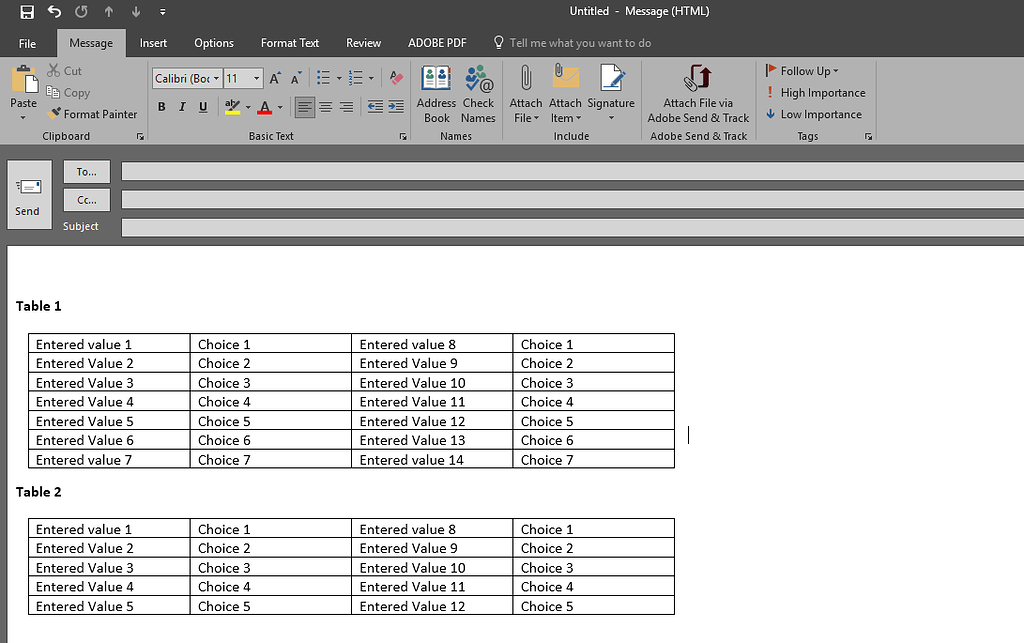Toggle italic formatting
Viewport: 1024px width, 643px height.
click(181, 106)
